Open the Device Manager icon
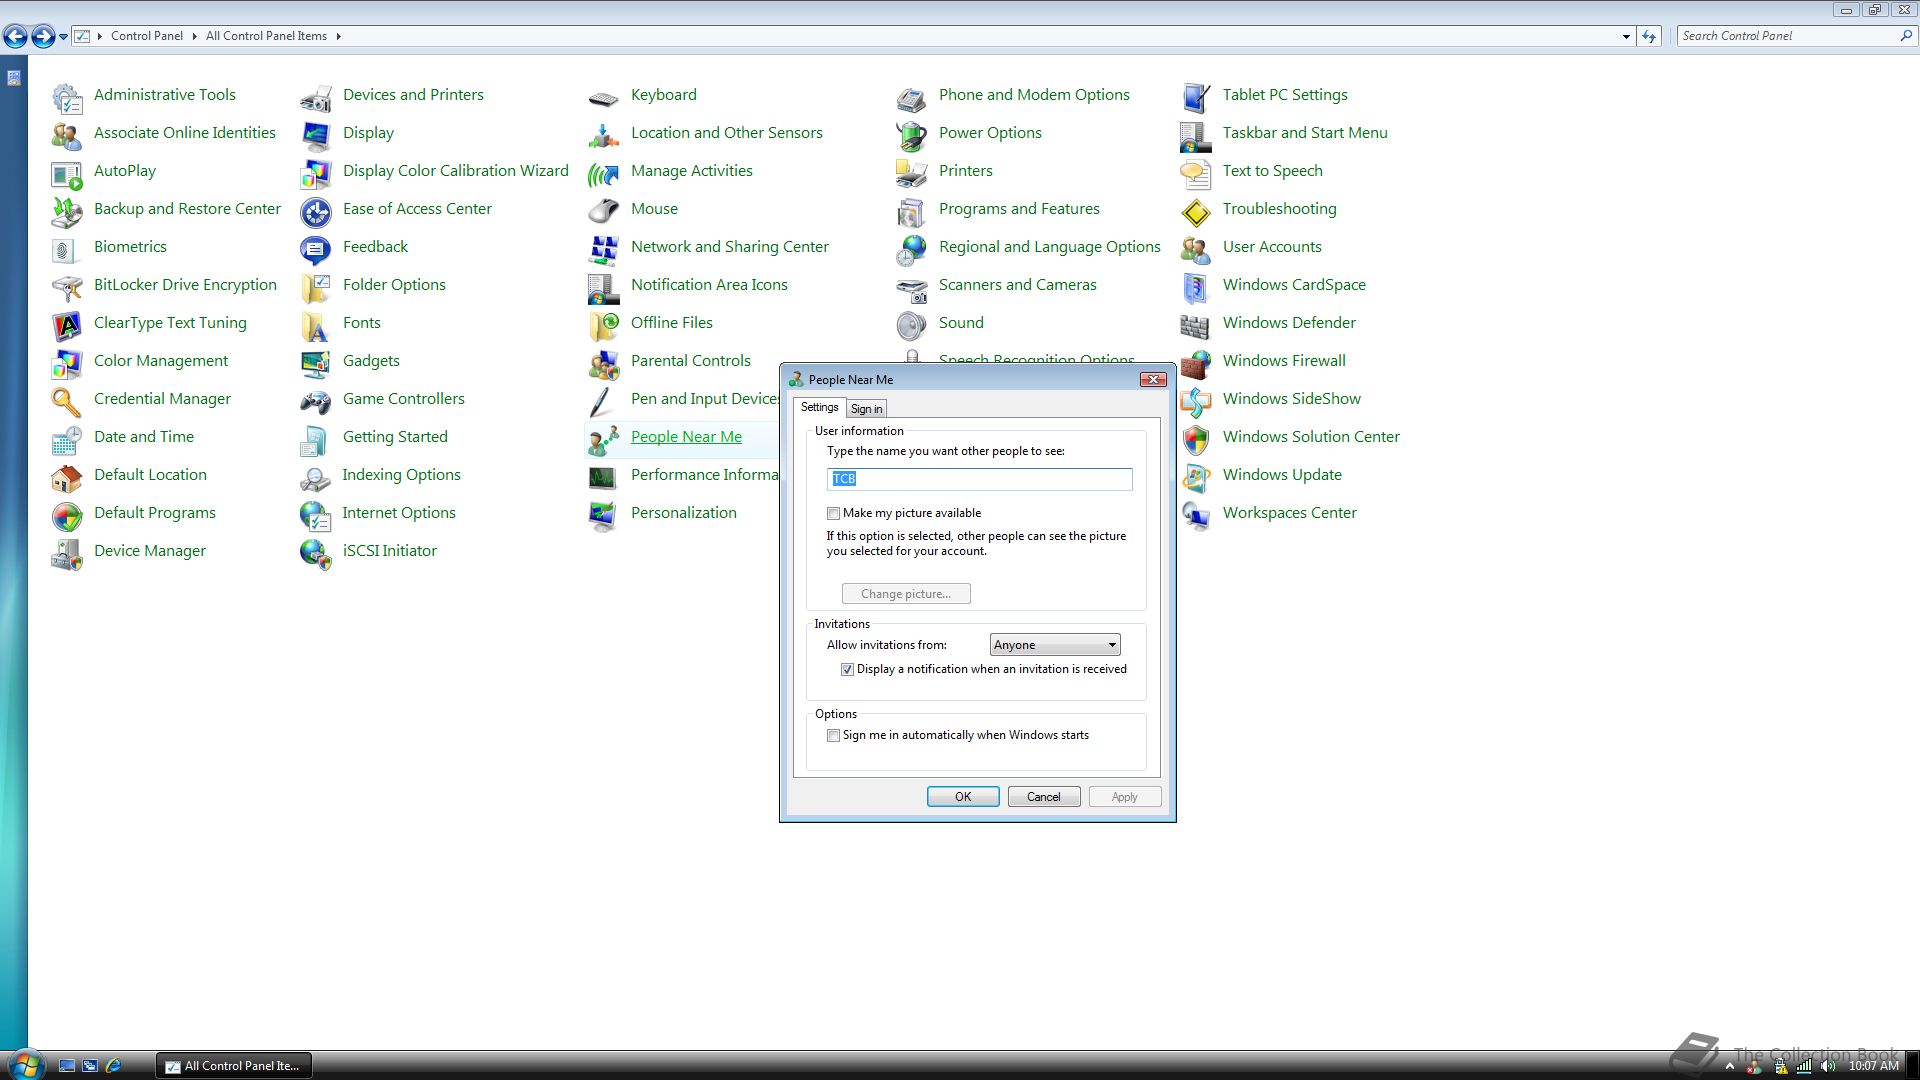The height and width of the screenshot is (1080, 1920). pyautogui.click(x=67, y=553)
